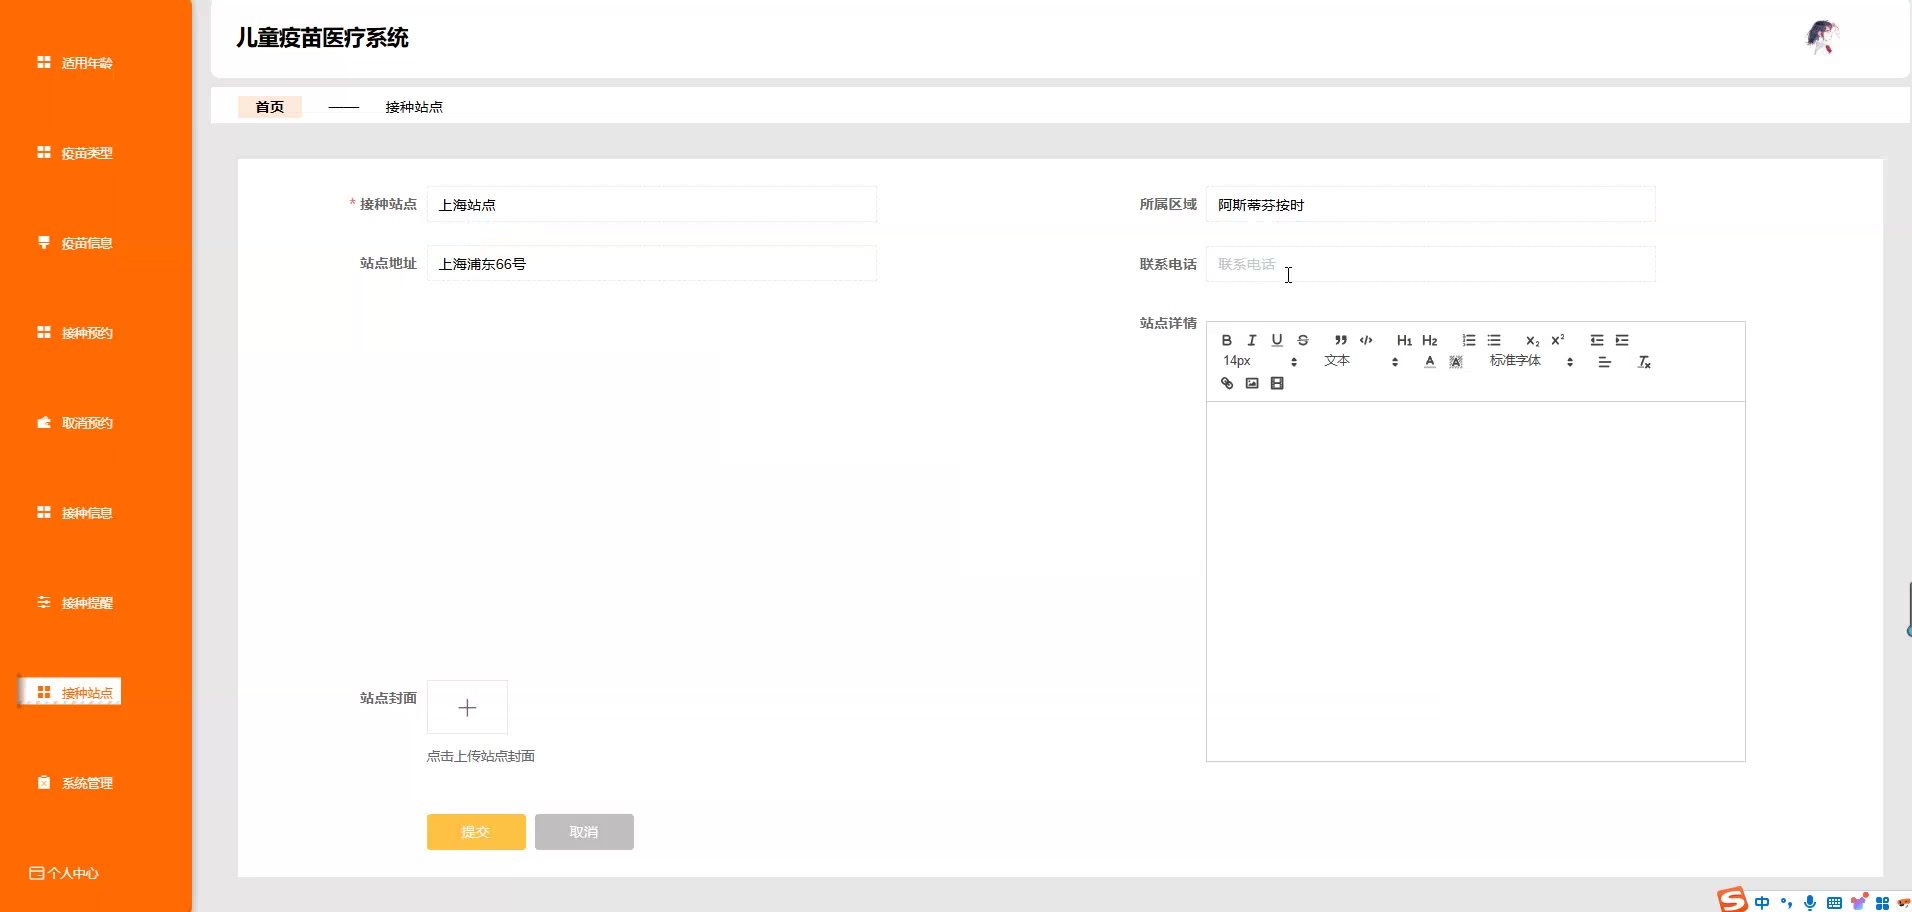Toggle underline formatting in the editor

tap(1277, 340)
